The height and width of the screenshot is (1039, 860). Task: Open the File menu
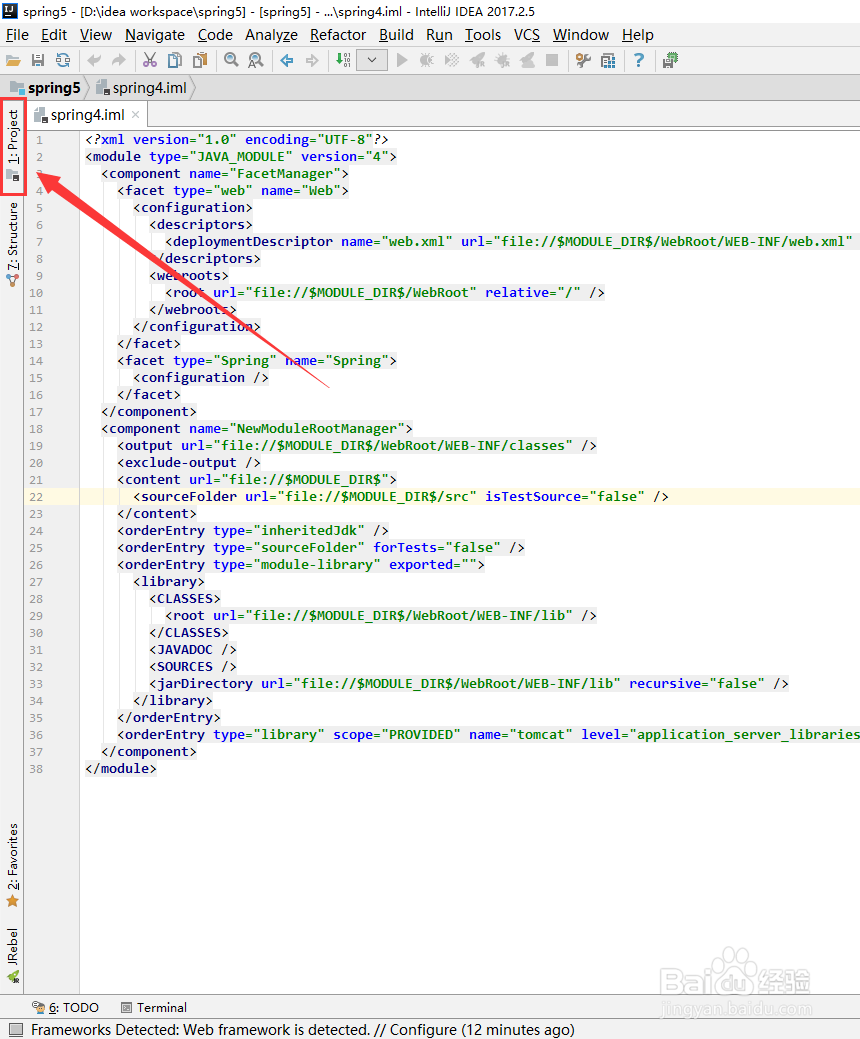[x=17, y=35]
